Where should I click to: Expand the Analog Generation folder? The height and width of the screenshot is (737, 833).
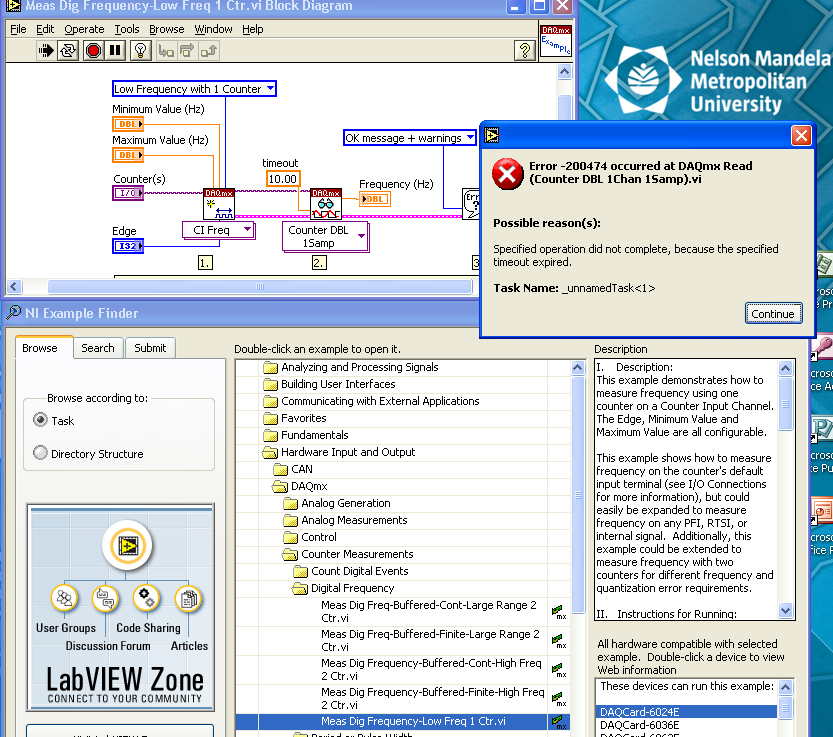click(x=291, y=503)
